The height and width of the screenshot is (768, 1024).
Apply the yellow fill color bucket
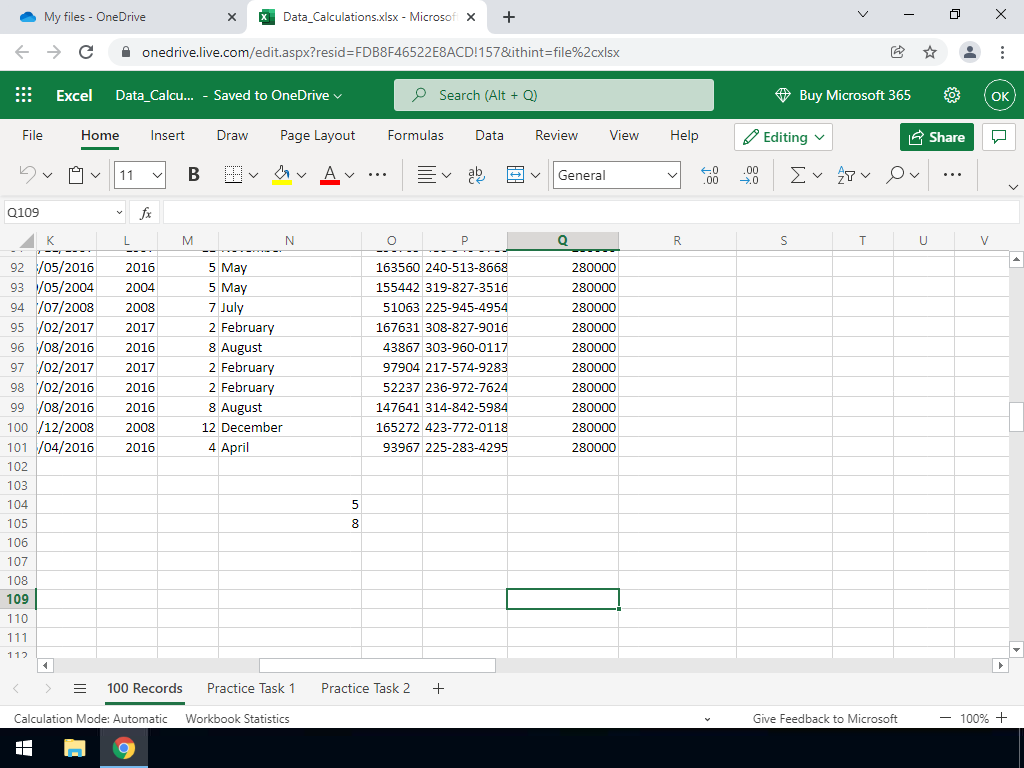(282, 175)
